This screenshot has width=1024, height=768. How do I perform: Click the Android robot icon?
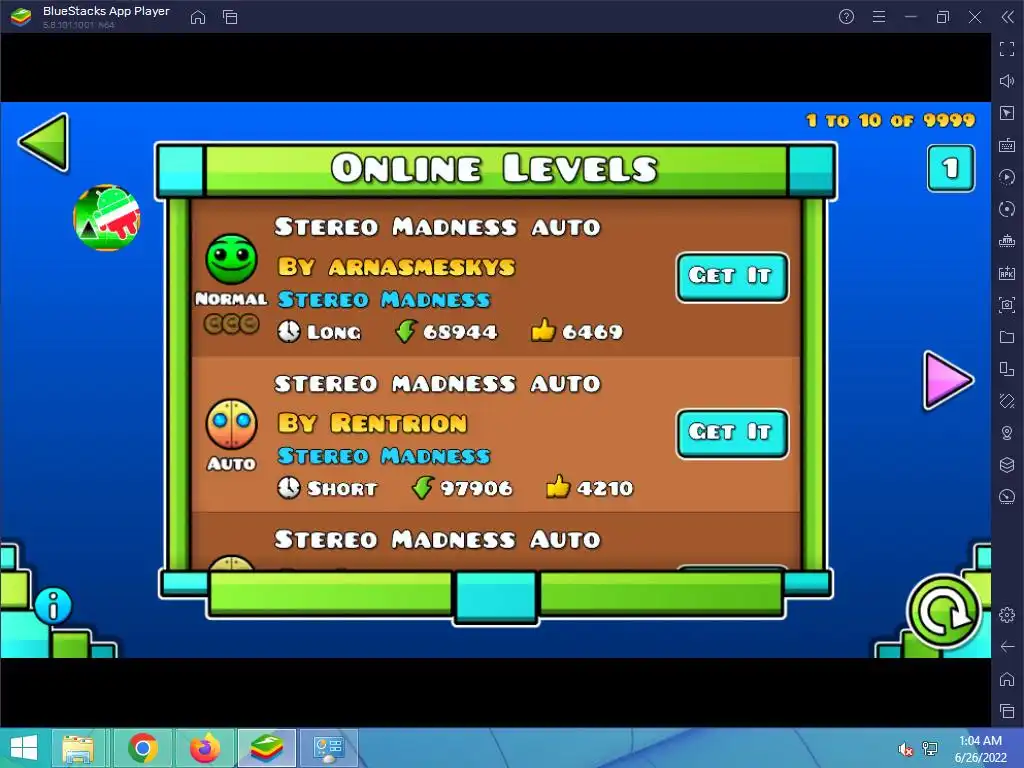(107, 218)
